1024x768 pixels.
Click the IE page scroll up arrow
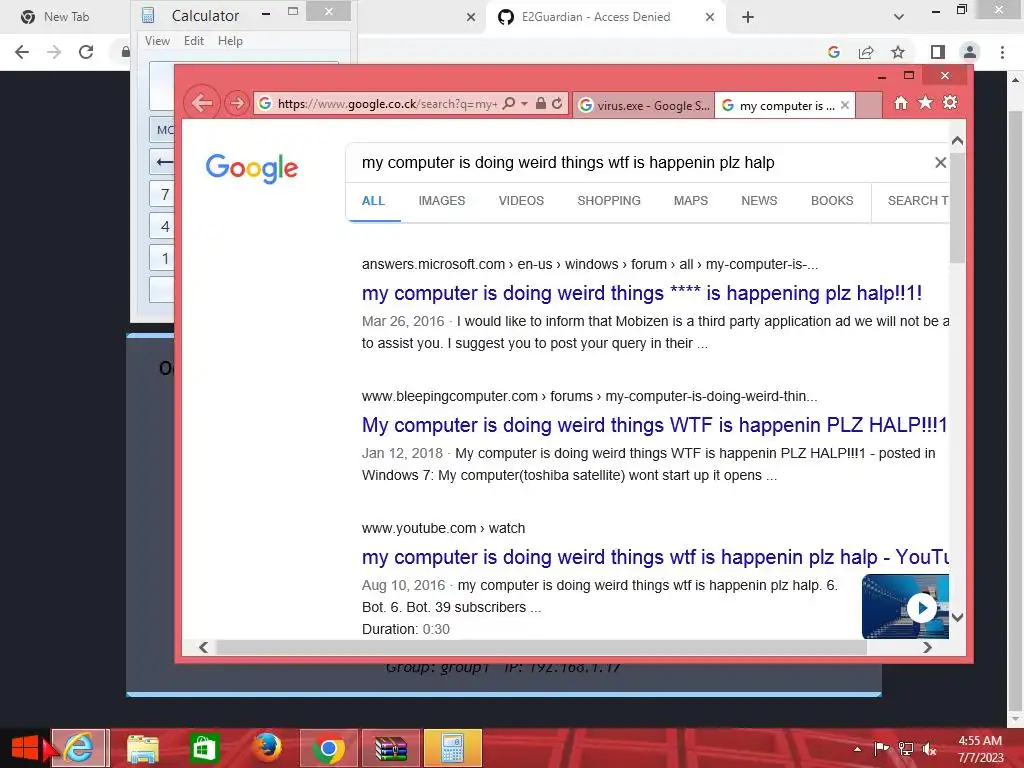[x=957, y=140]
